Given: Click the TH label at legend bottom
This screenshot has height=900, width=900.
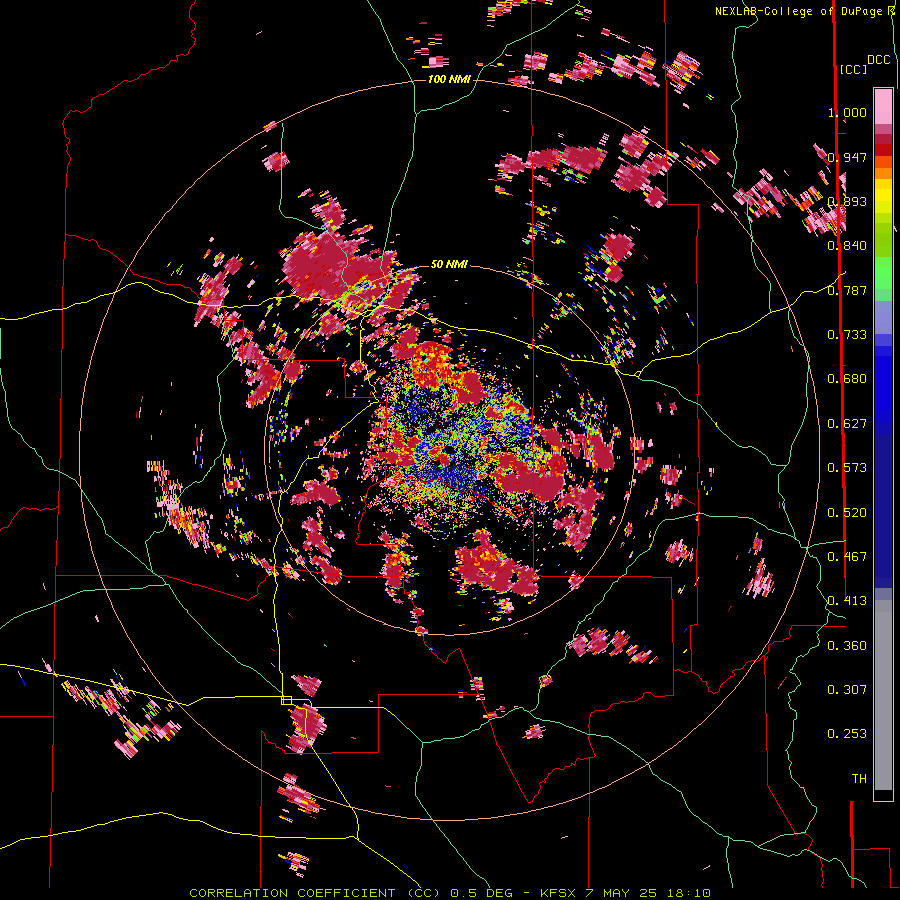Looking at the screenshot, I should point(859,778).
